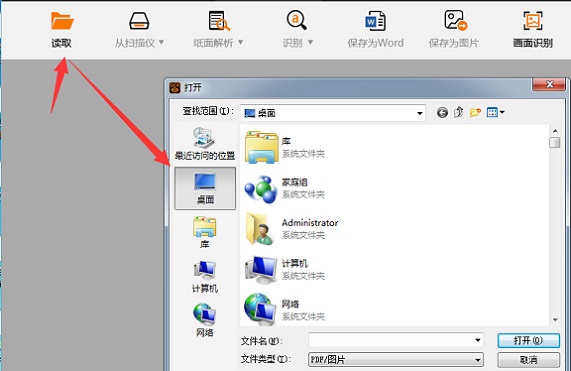Expand the 纸面解析 dropdown arrow
The width and height of the screenshot is (571, 371).
tap(240, 42)
